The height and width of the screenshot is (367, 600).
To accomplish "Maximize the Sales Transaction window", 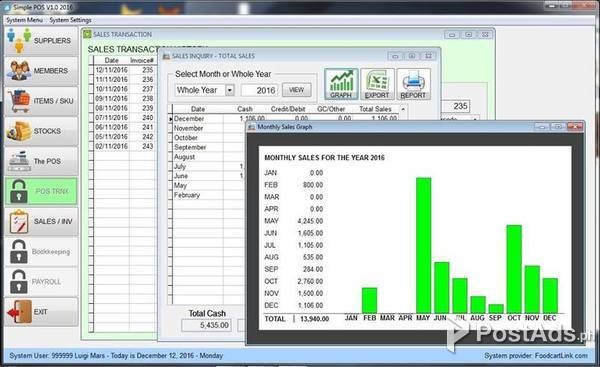I will coord(468,35).
